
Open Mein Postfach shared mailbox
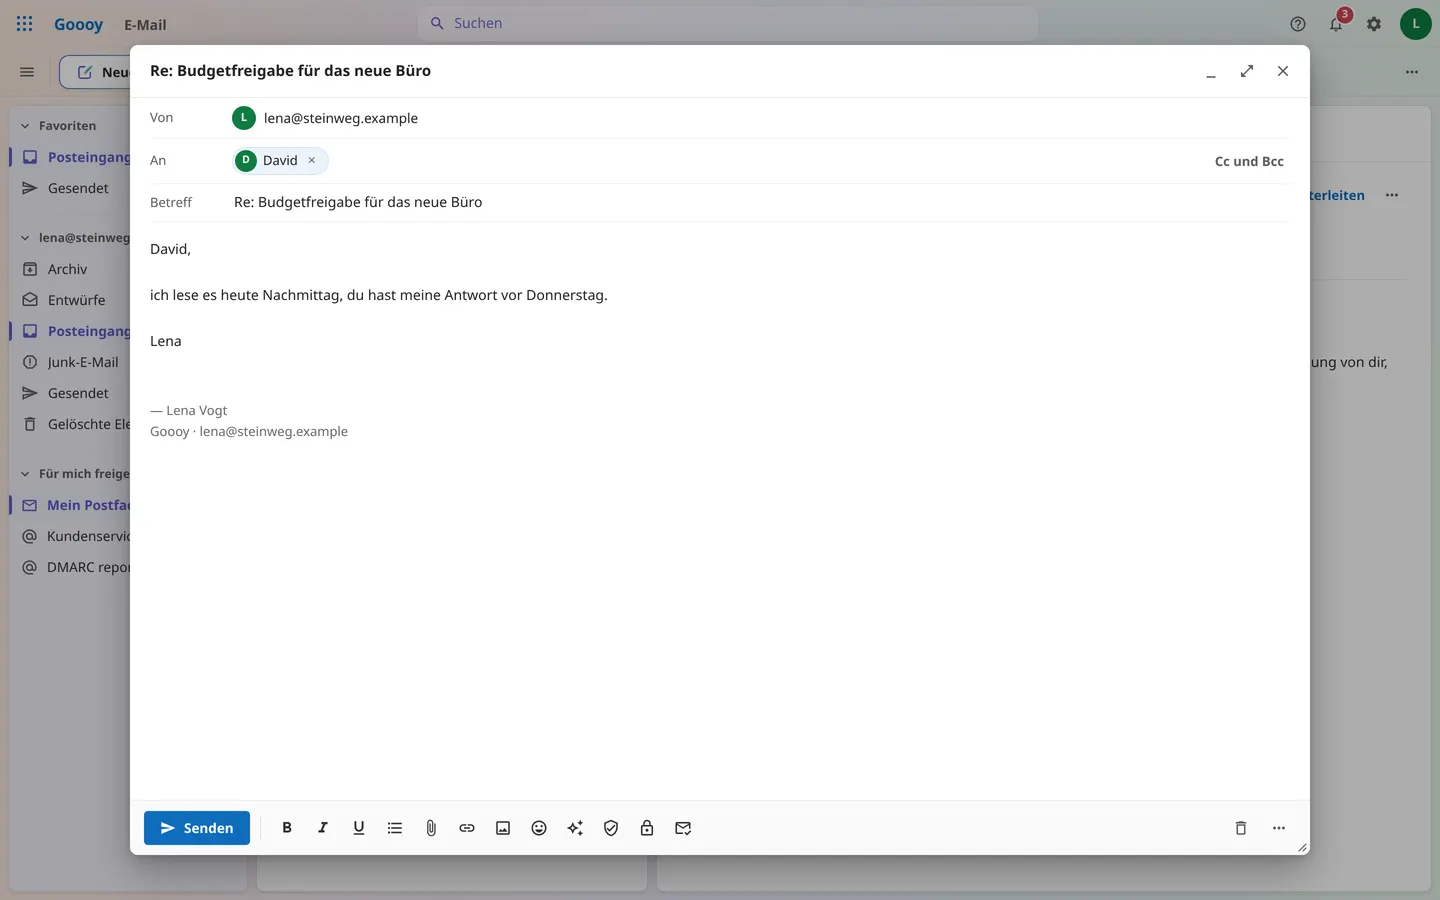coord(75,505)
